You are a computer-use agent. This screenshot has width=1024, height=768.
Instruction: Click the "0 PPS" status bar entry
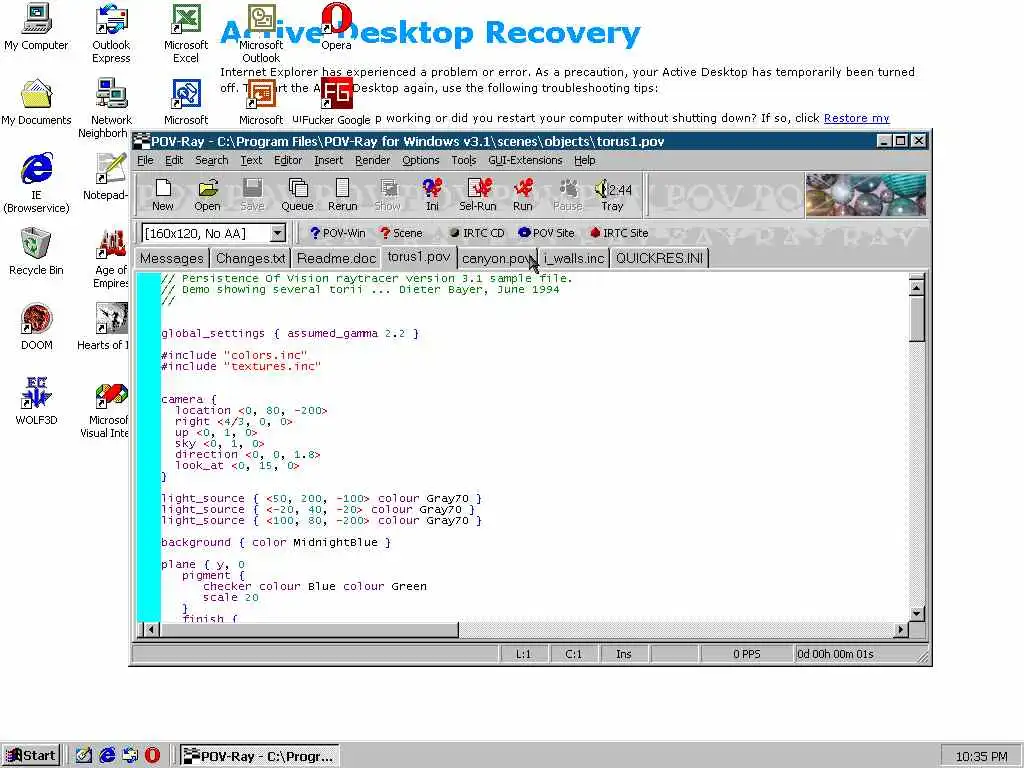[x=746, y=654]
